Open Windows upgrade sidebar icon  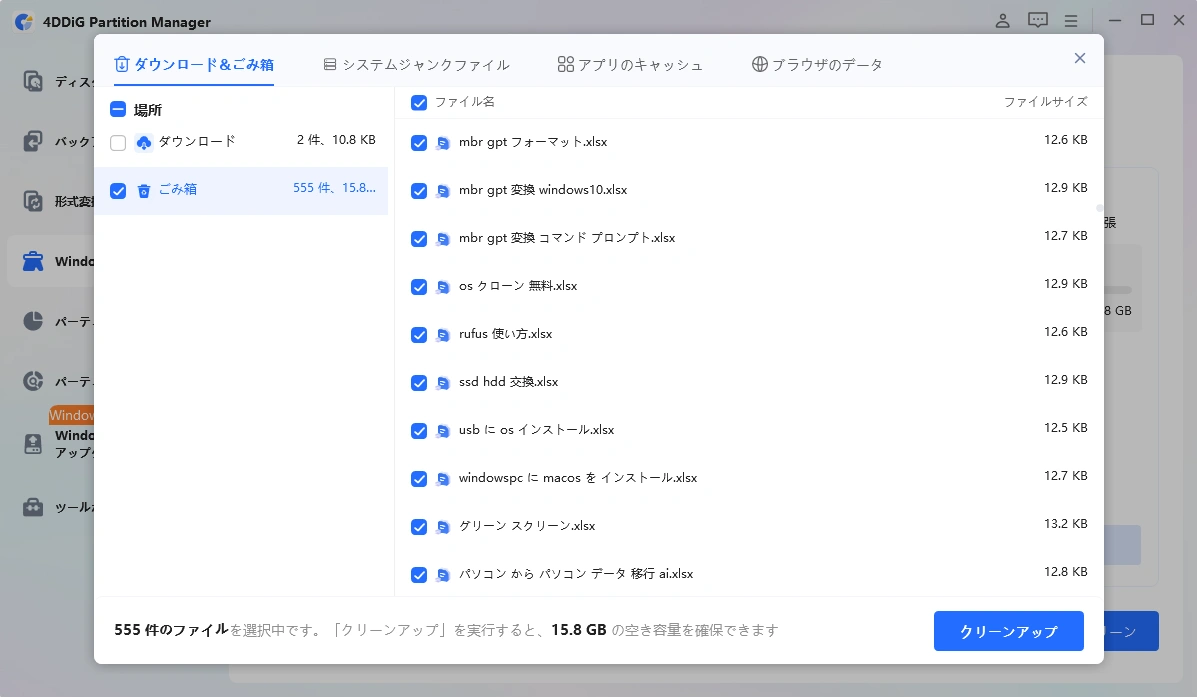(33, 444)
